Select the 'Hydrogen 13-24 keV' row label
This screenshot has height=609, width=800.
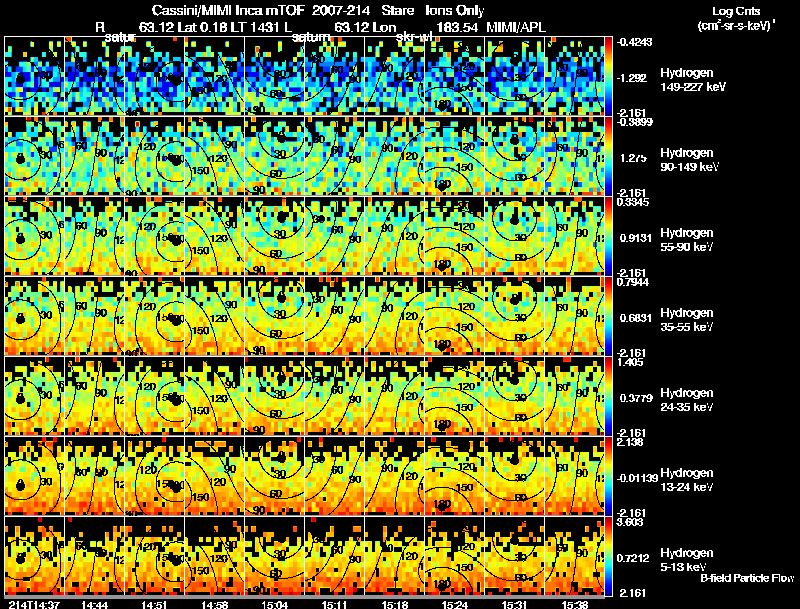(x=686, y=479)
